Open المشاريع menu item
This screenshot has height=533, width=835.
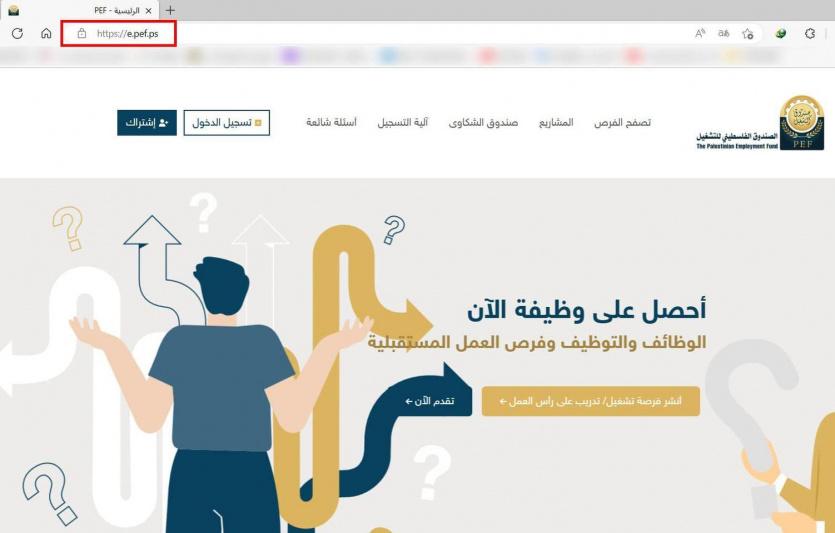[556, 122]
